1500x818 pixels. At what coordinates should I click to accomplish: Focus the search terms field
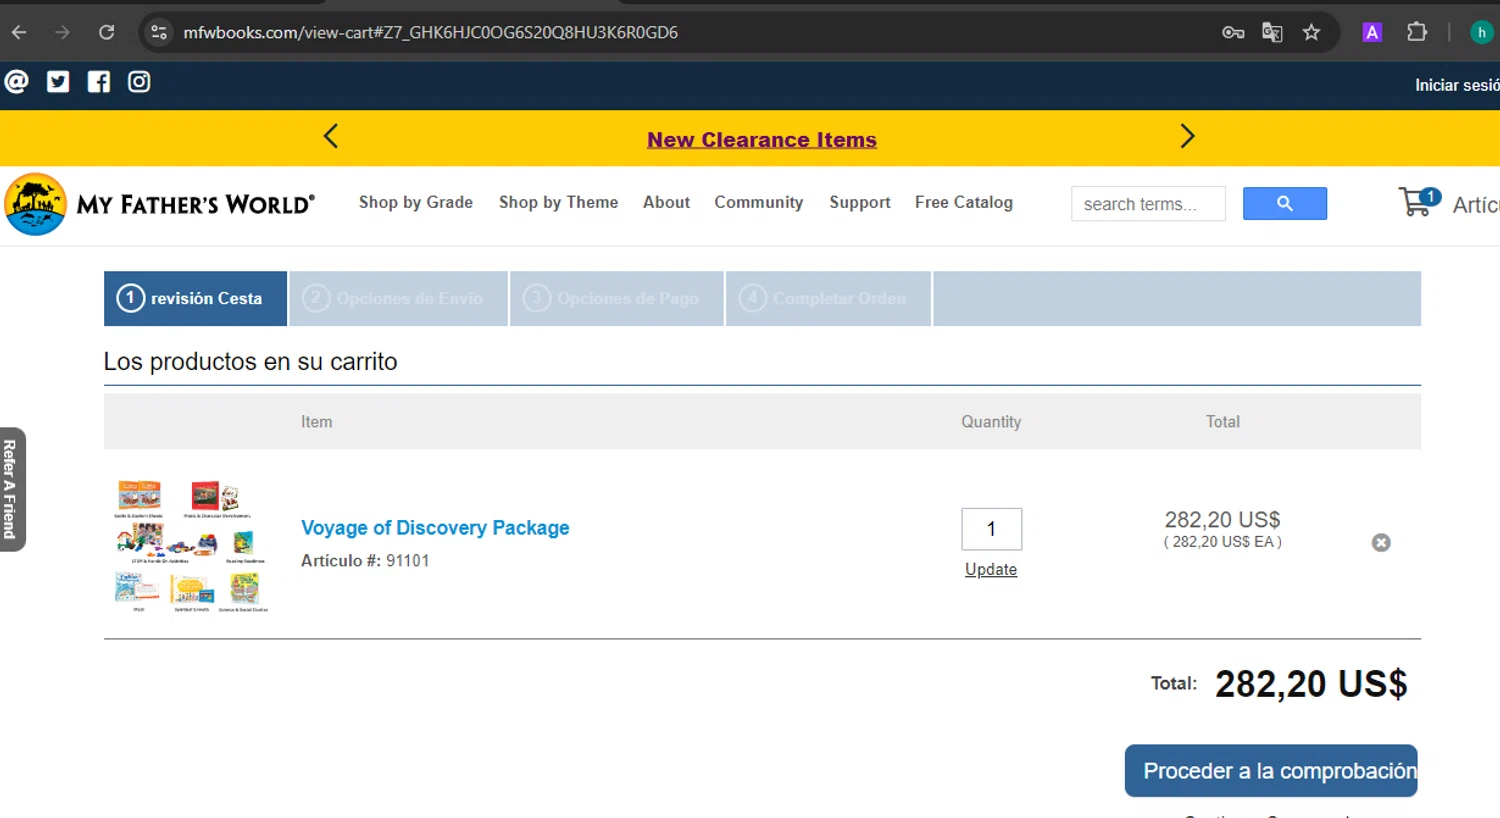pyautogui.click(x=1148, y=203)
